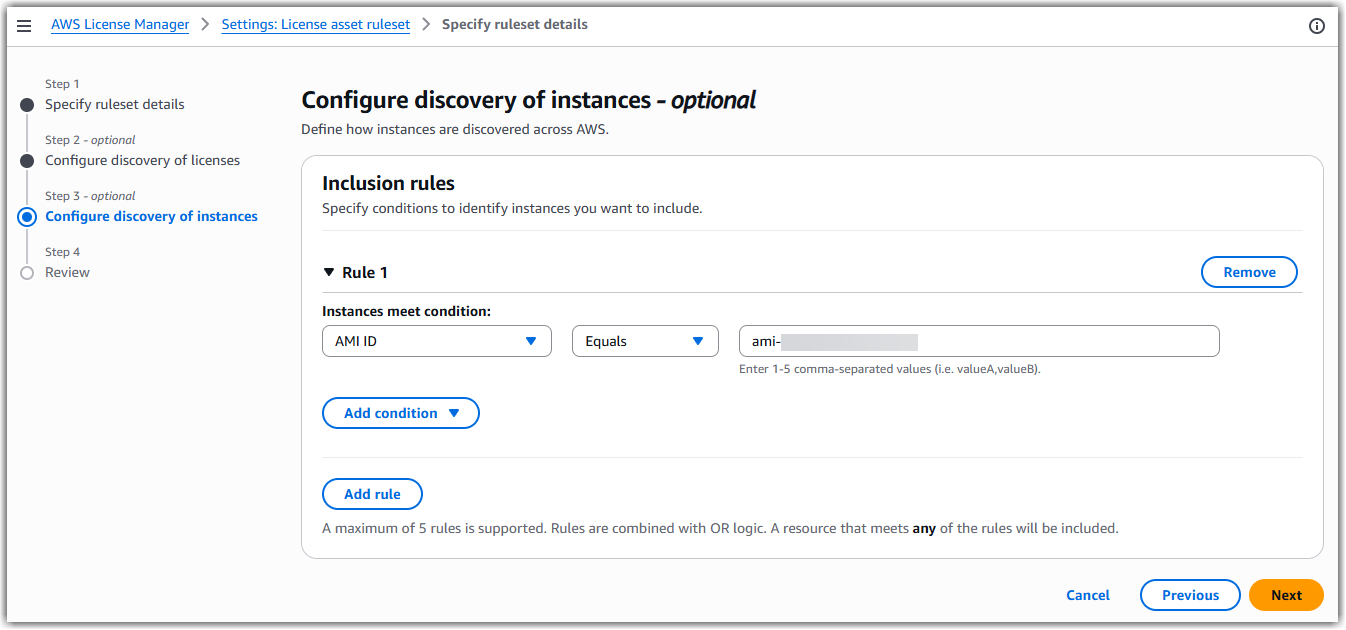Click the dropdown arrow on AMI ID selector
Viewport: 1346px width, 630px height.
(532, 340)
